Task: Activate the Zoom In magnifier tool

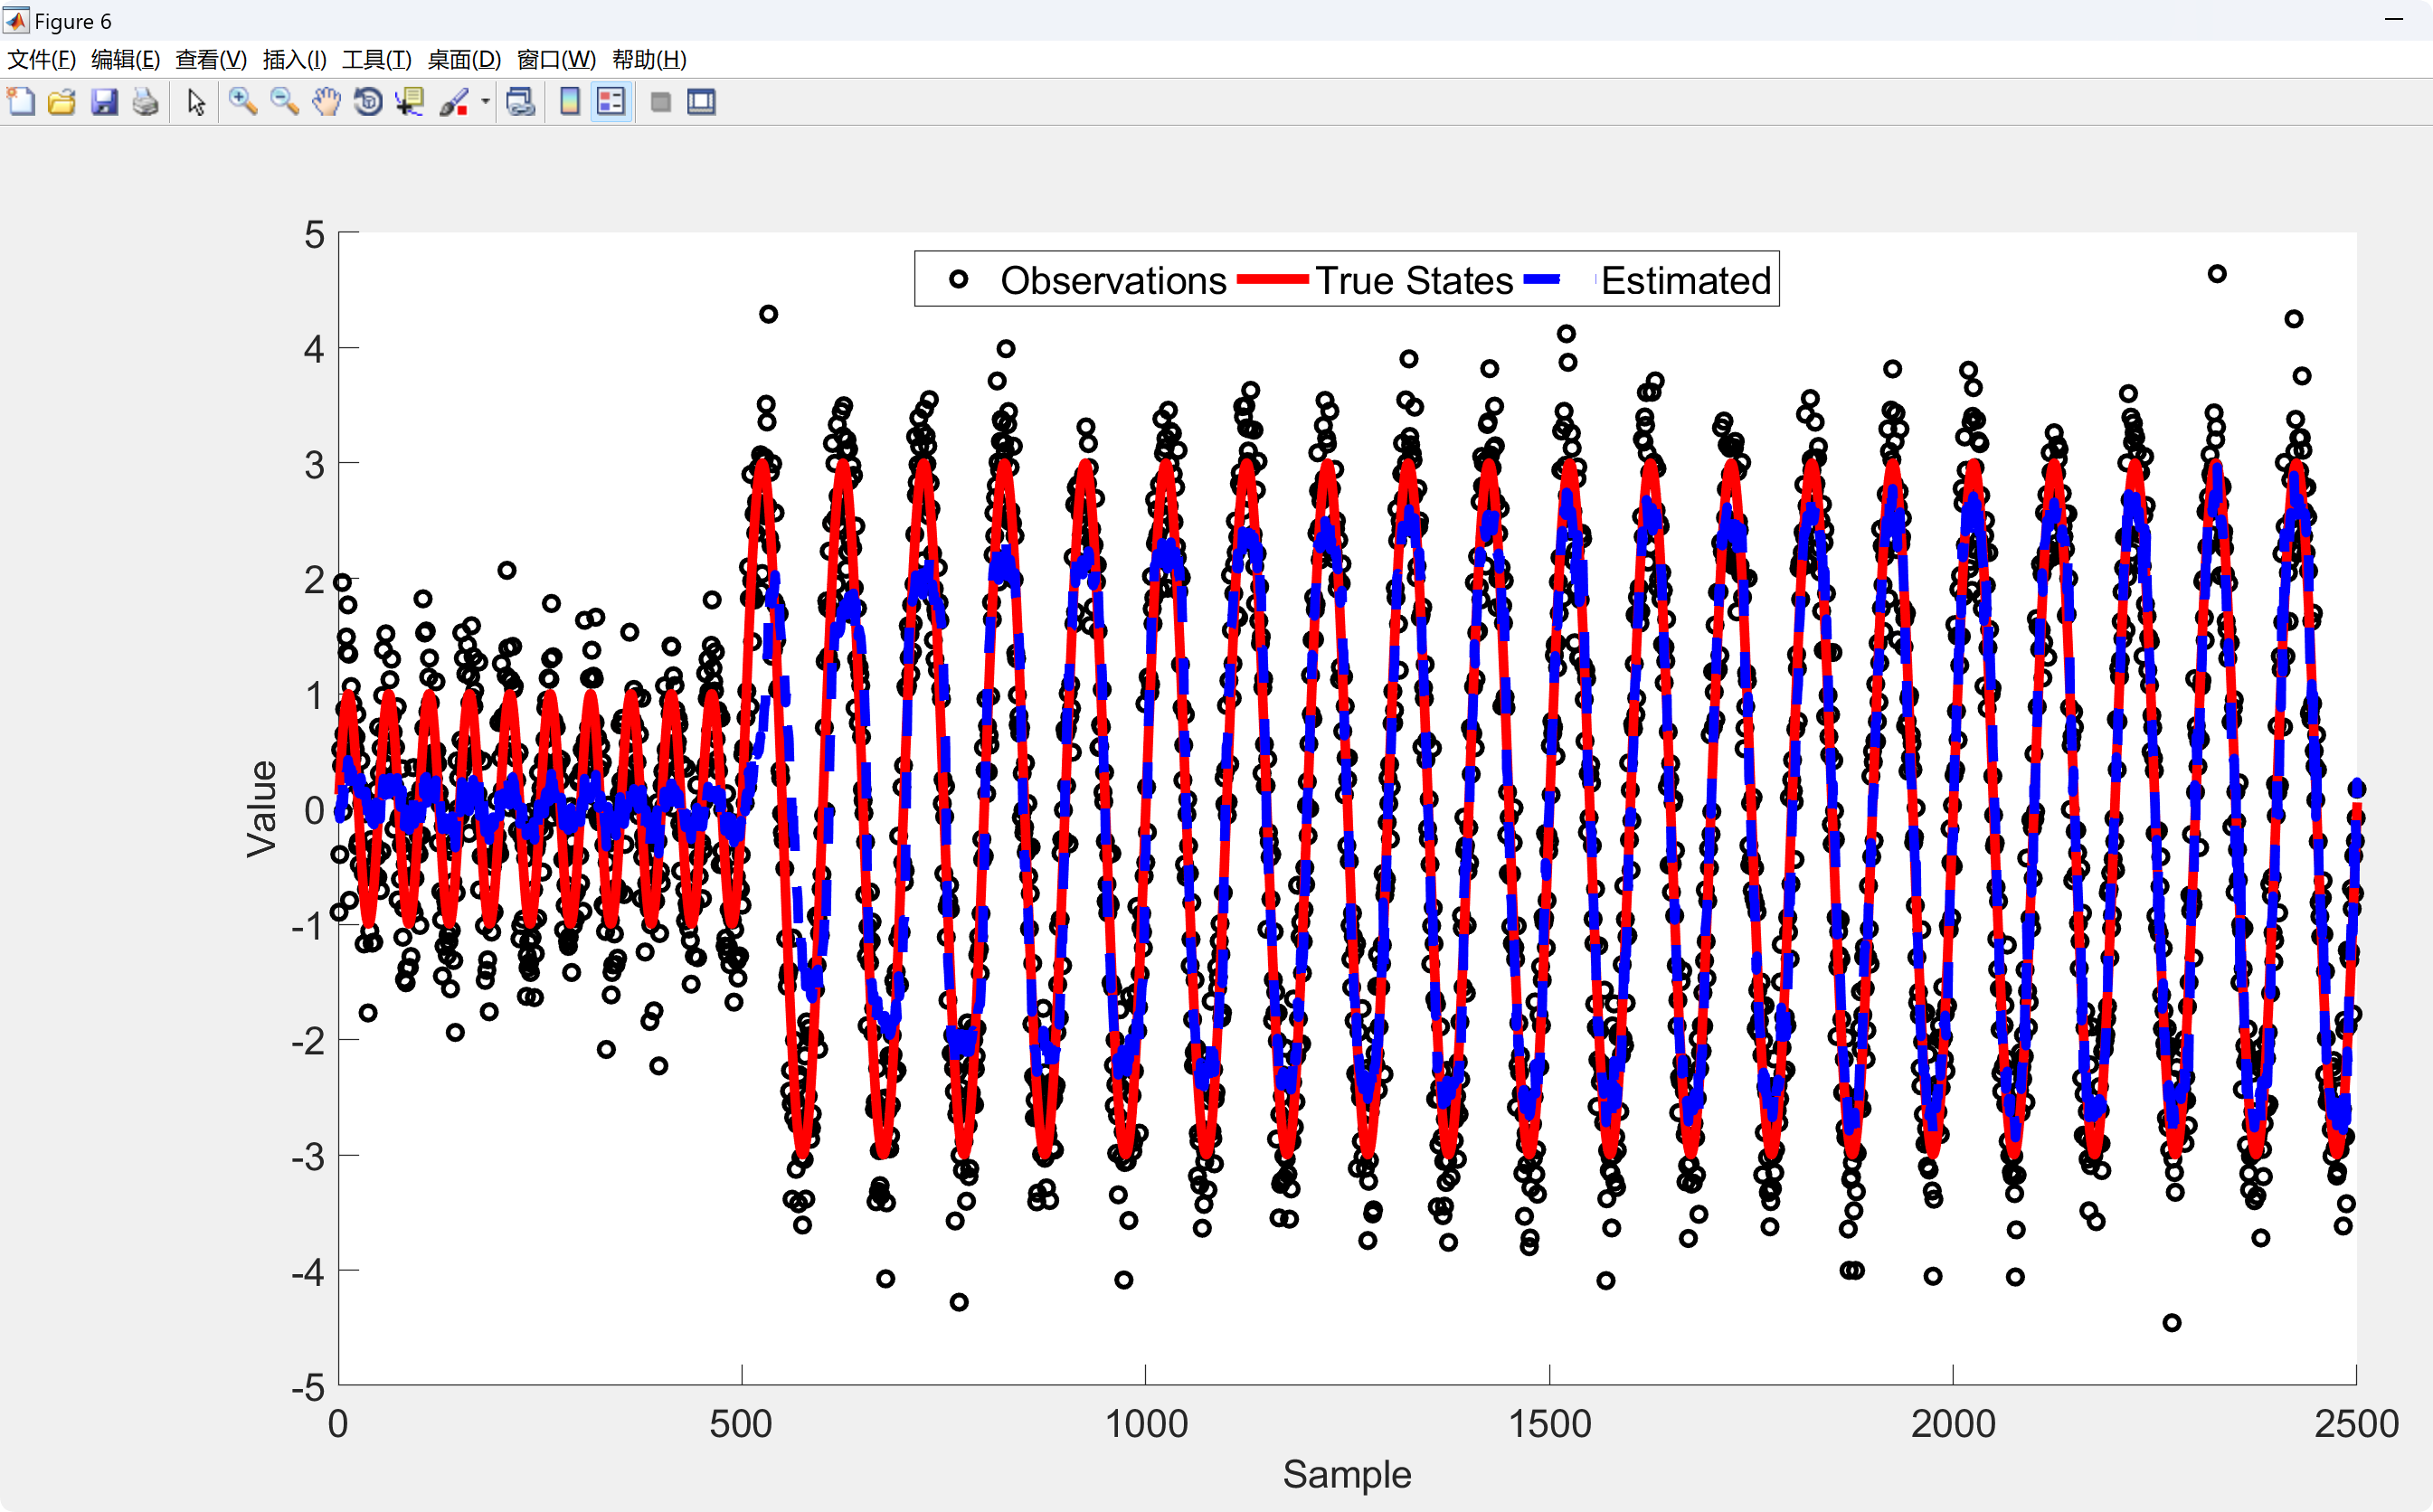Action: coord(242,102)
